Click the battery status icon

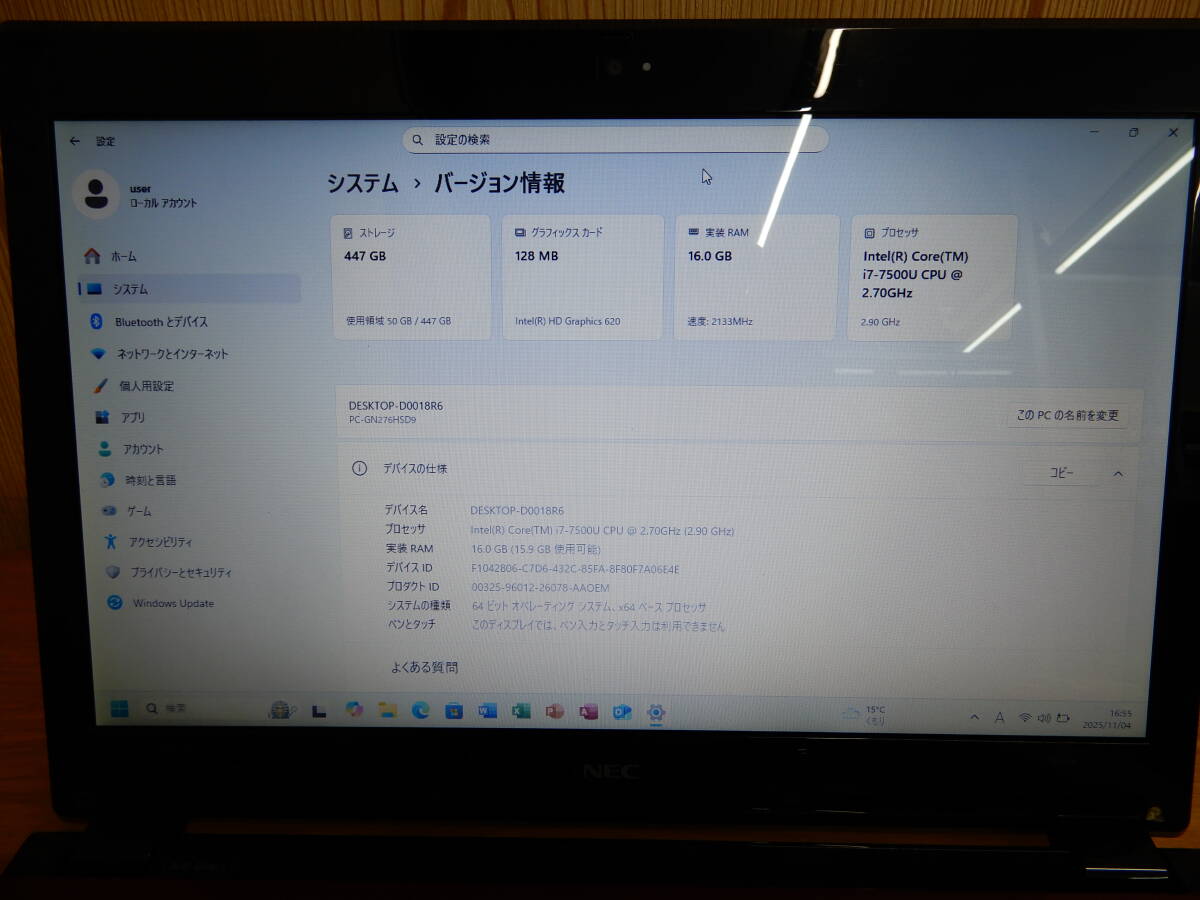1062,718
